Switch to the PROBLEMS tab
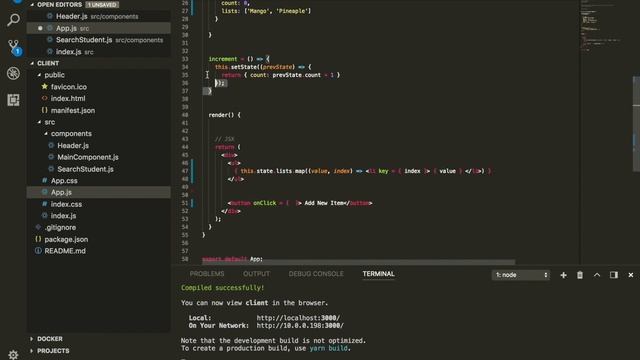The width and height of the screenshot is (640, 360). (x=207, y=274)
